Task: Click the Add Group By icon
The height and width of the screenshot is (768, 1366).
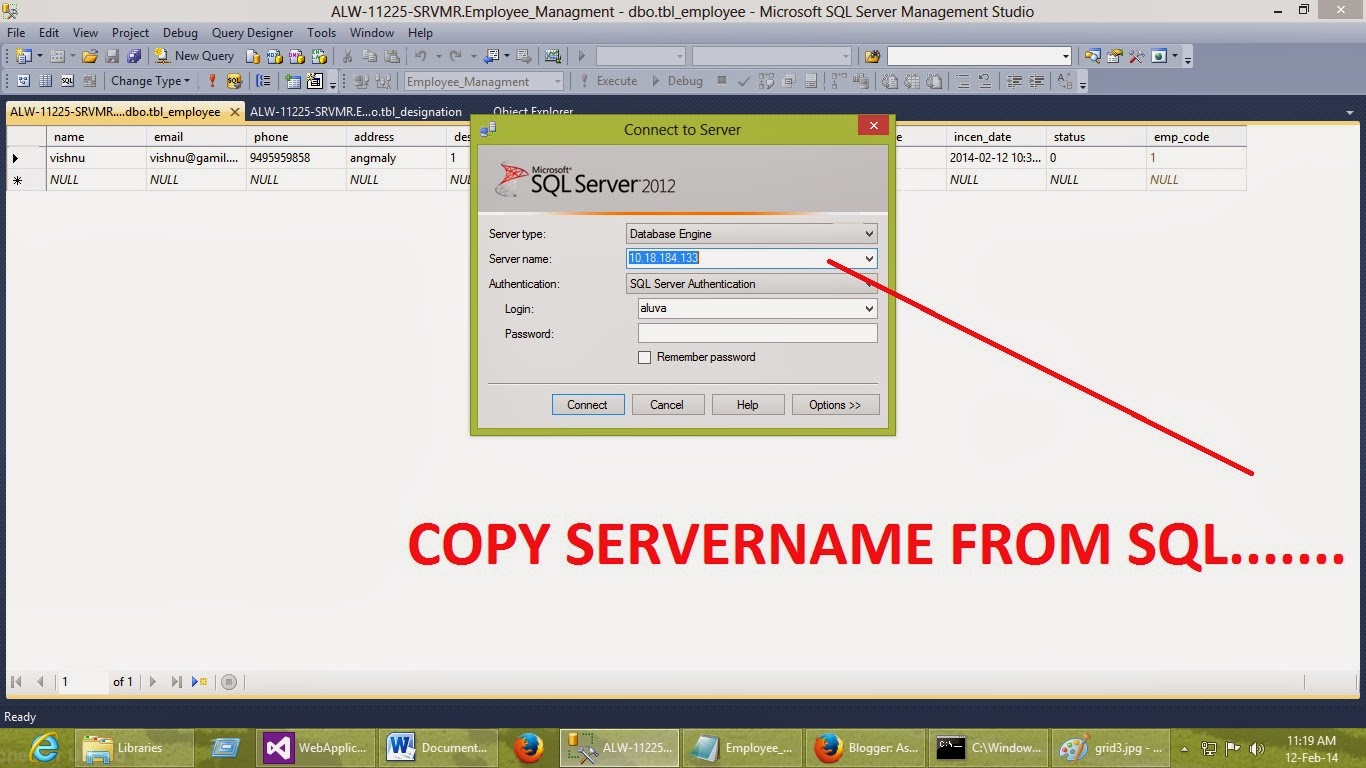Action: point(263,81)
